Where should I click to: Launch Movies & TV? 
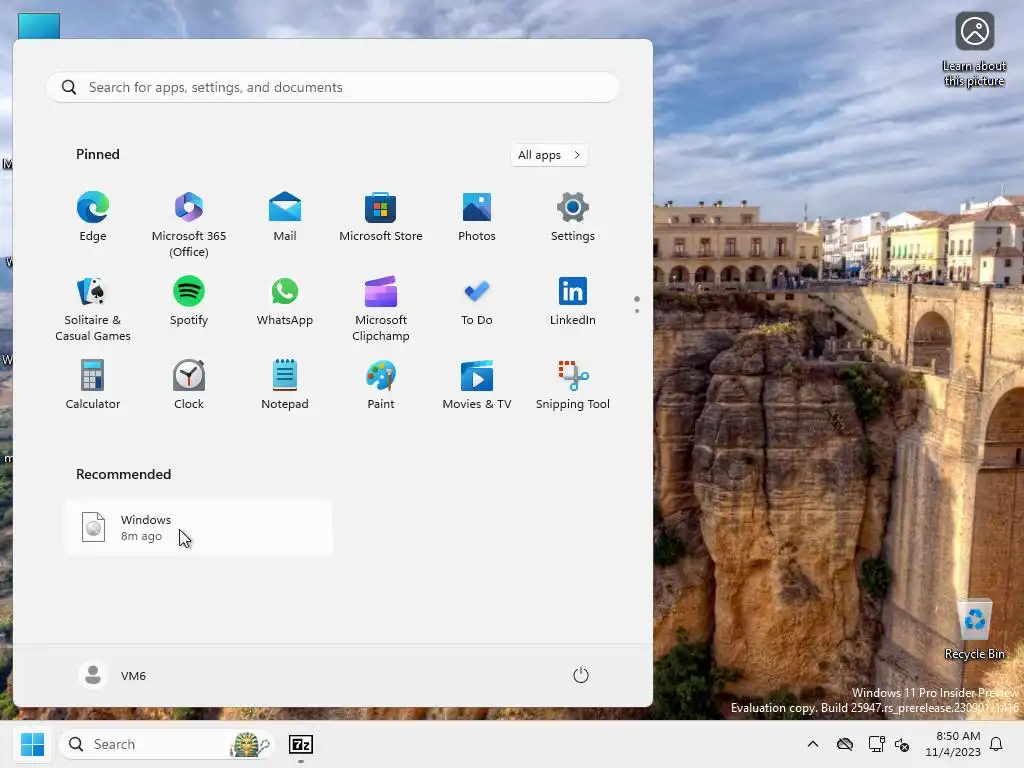(x=477, y=385)
